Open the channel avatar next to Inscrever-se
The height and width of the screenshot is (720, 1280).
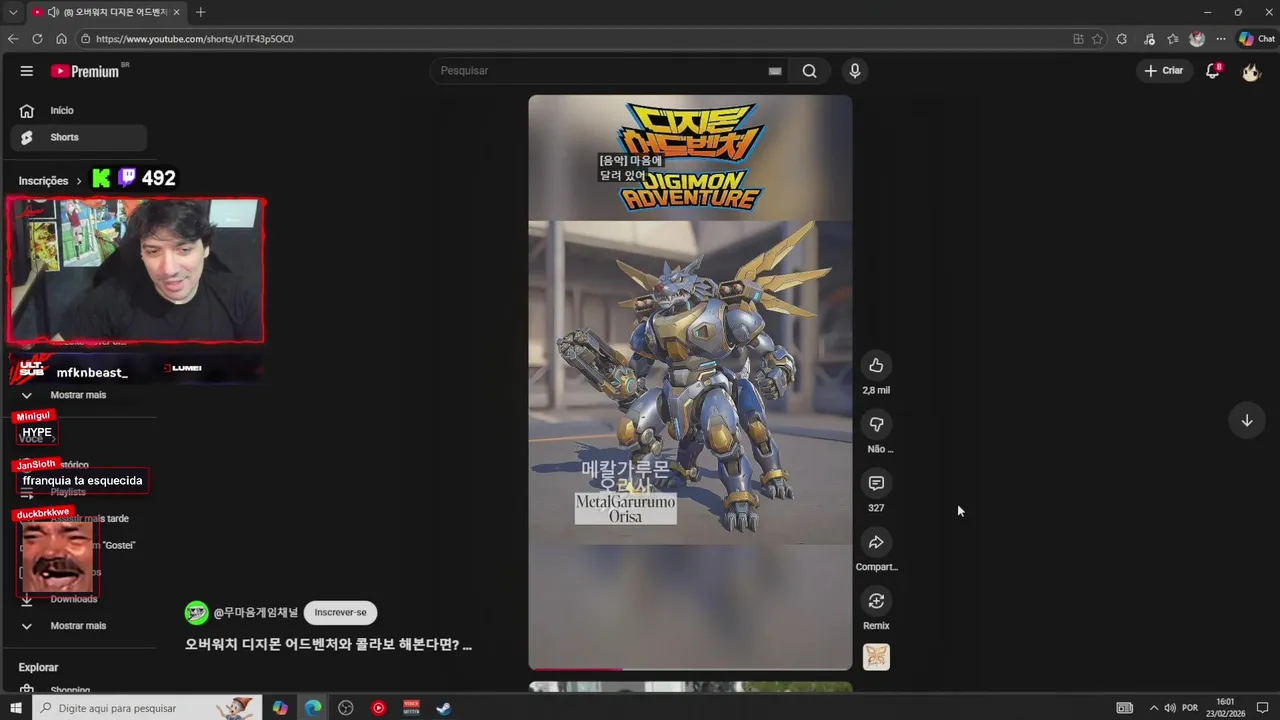[196, 612]
